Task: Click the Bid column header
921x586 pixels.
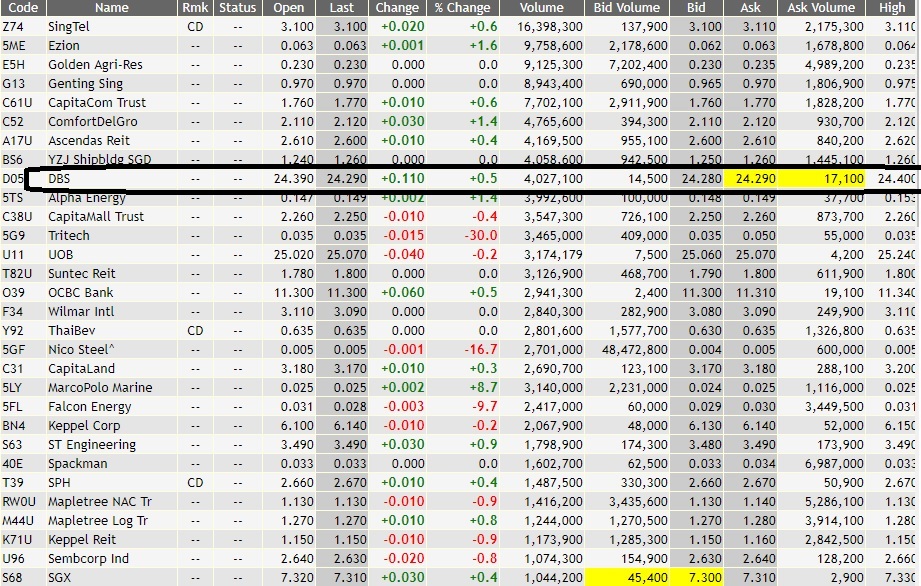Action: tap(697, 8)
